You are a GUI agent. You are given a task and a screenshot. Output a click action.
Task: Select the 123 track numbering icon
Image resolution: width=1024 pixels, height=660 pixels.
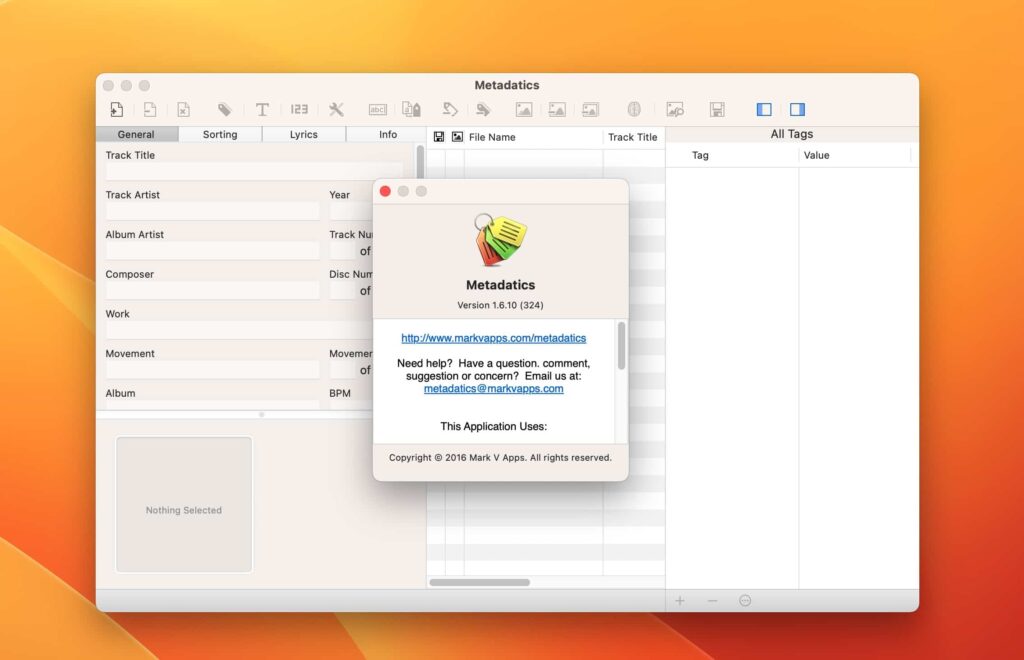299,109
